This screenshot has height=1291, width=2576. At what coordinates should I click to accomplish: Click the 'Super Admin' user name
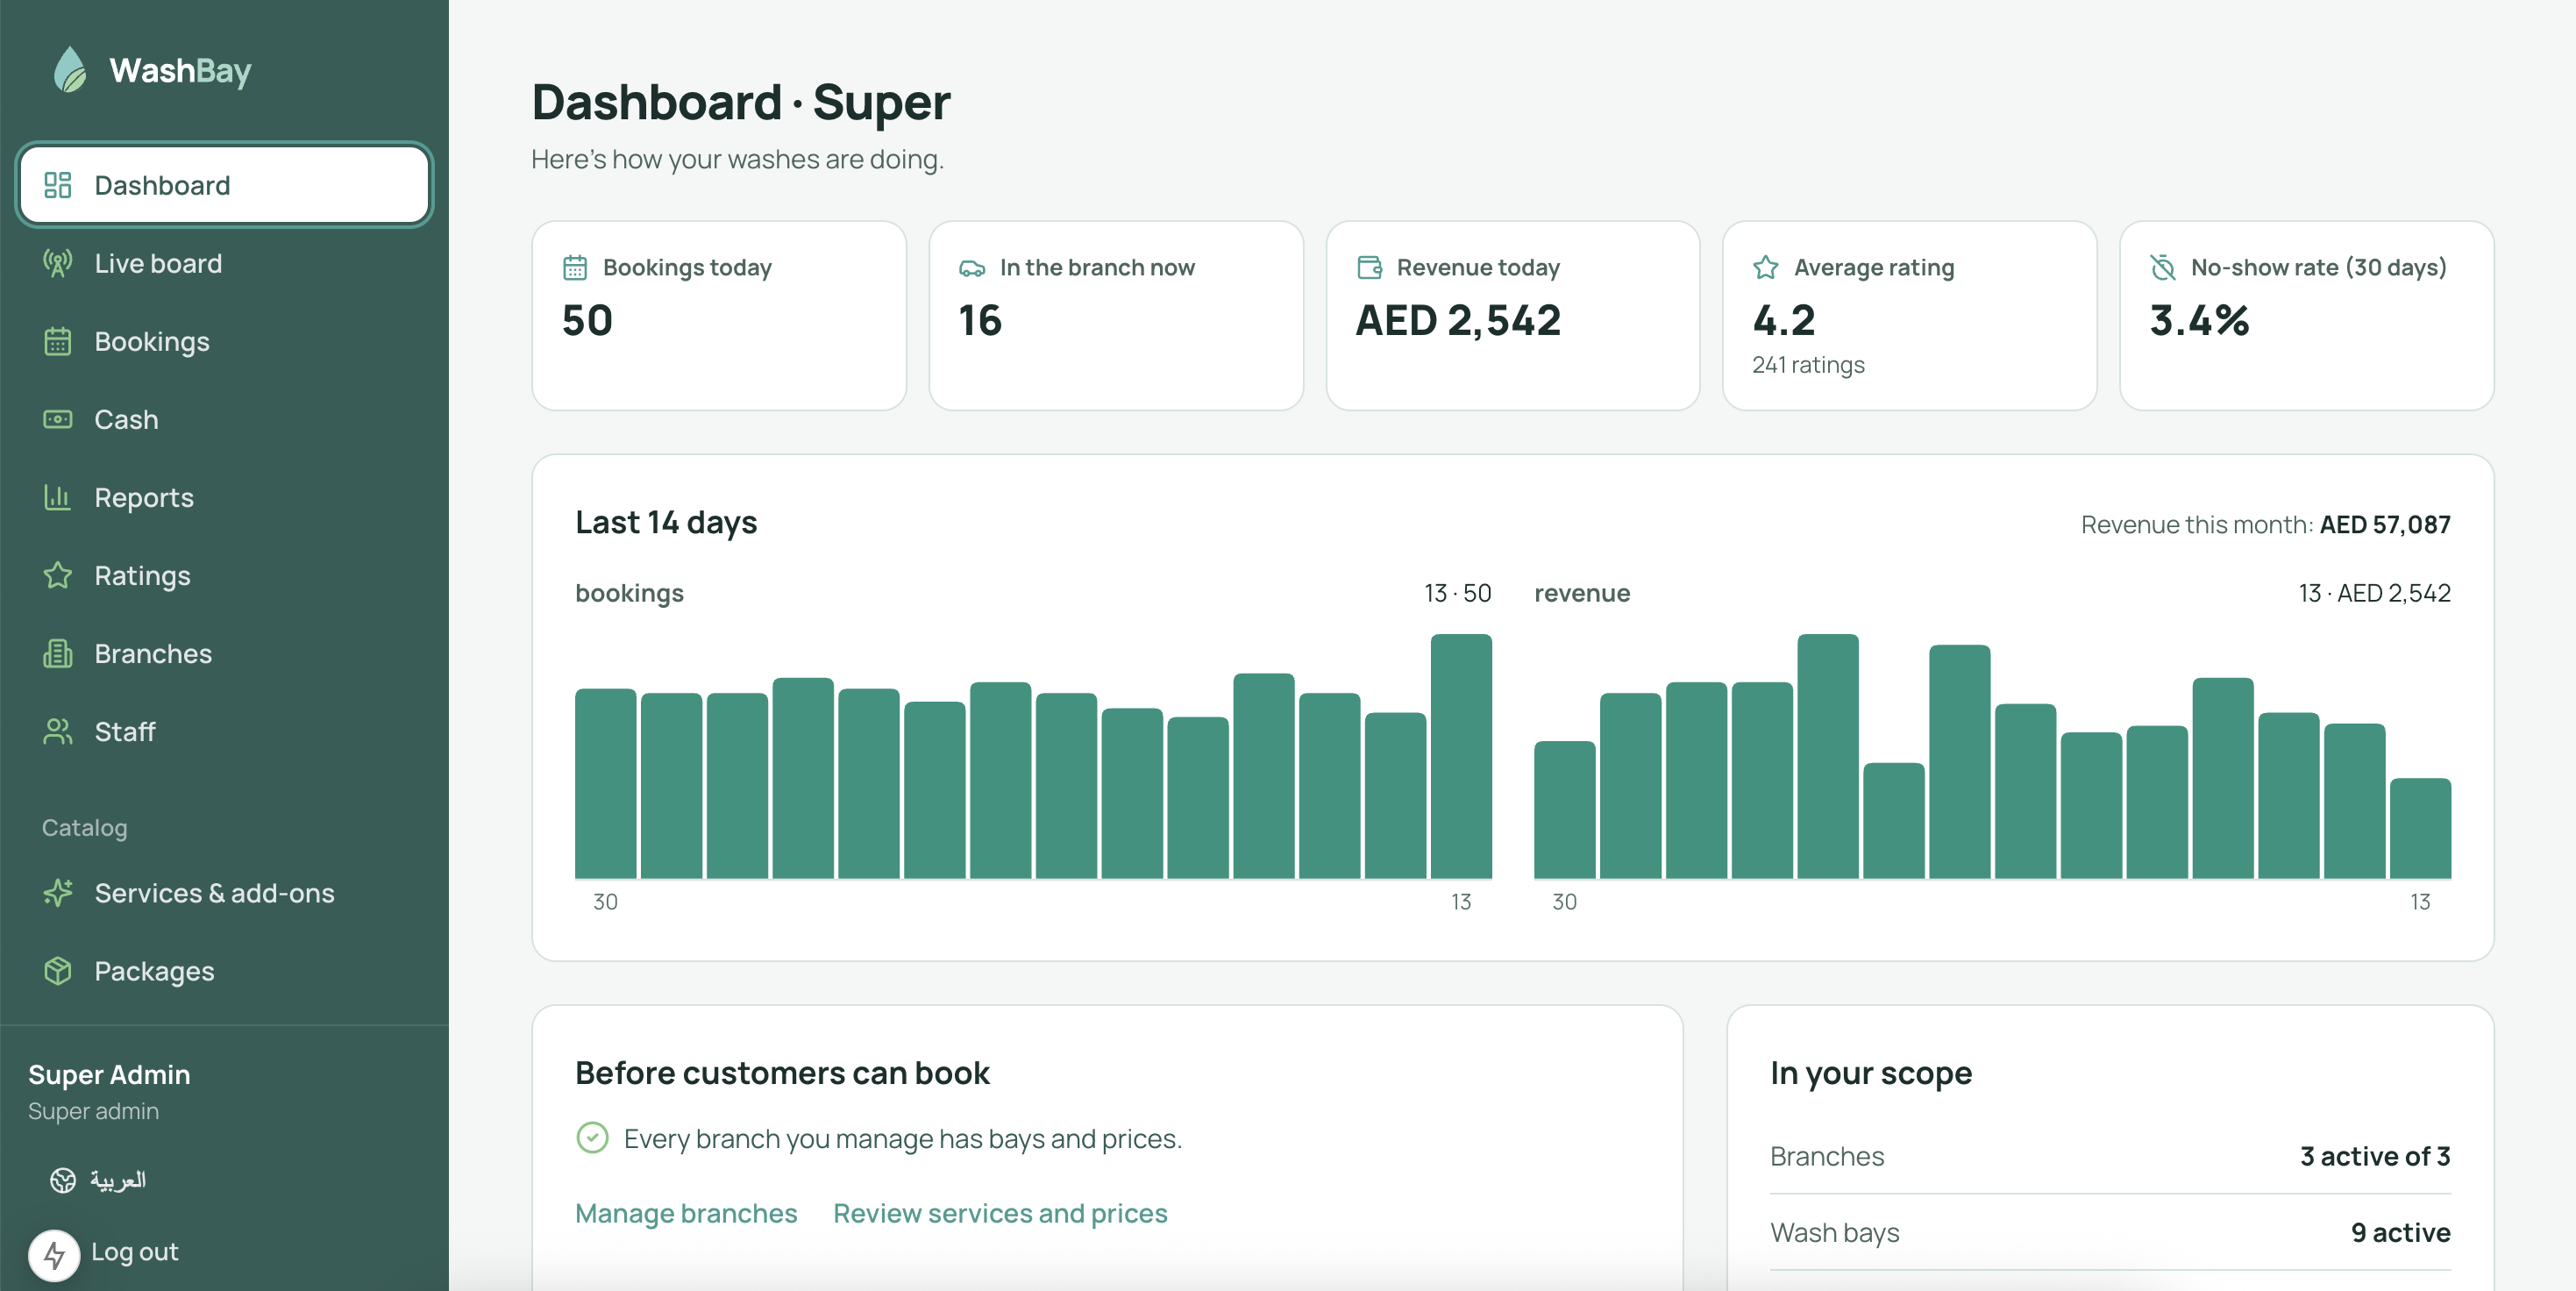click(x=109, y=1074)
